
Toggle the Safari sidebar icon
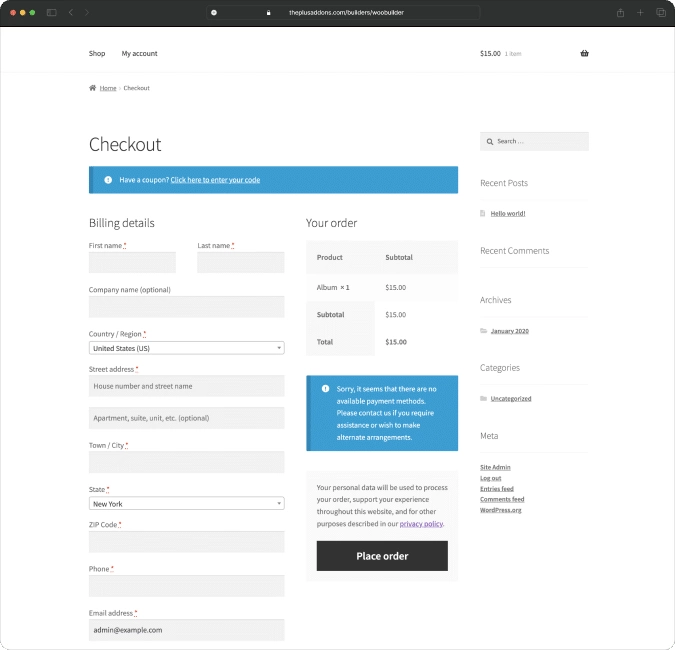tap(52, 12)
